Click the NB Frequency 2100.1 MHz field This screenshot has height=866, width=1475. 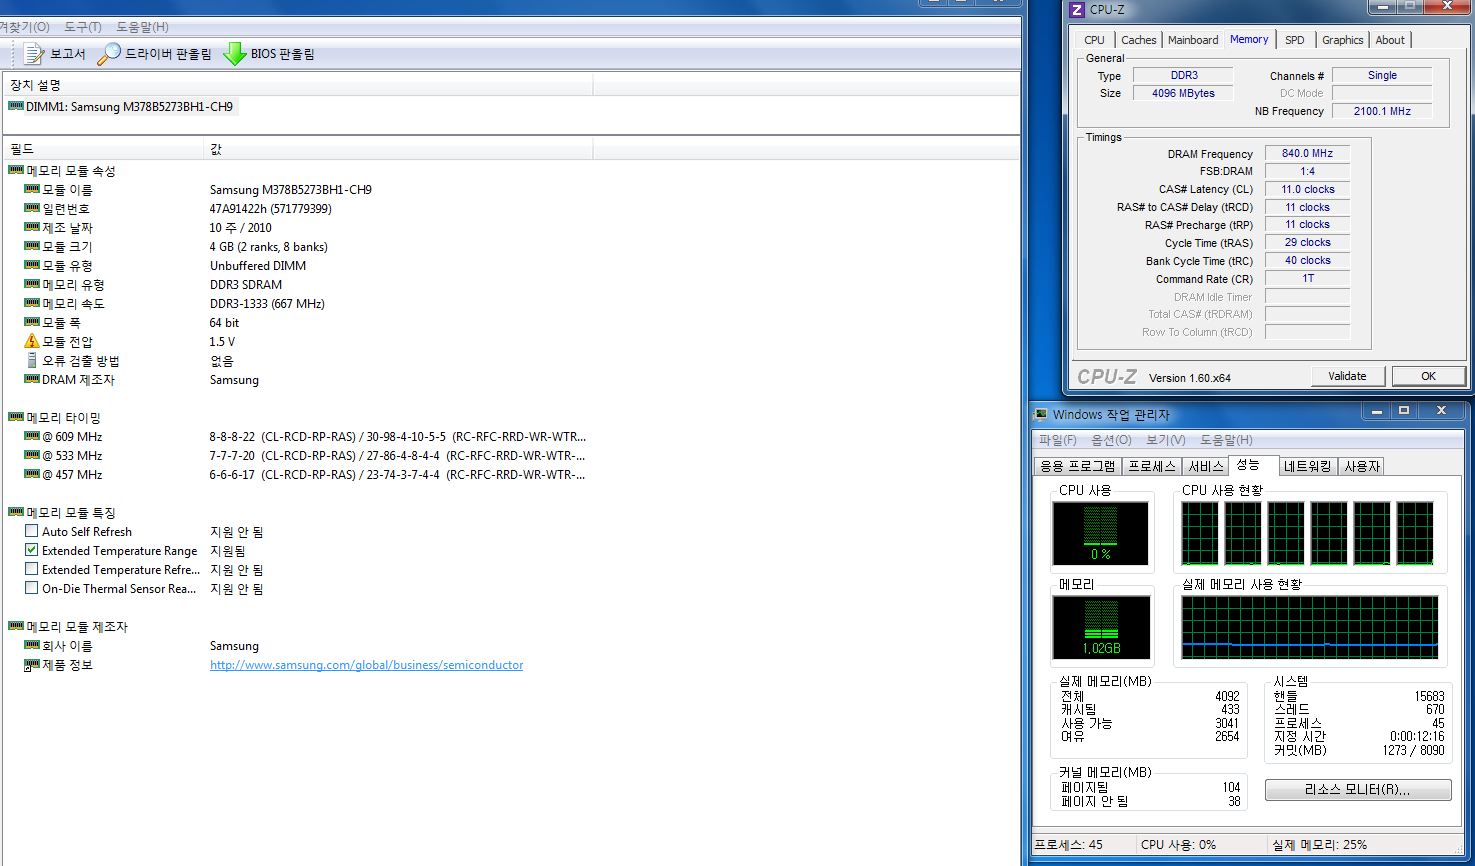[1382, 111]
